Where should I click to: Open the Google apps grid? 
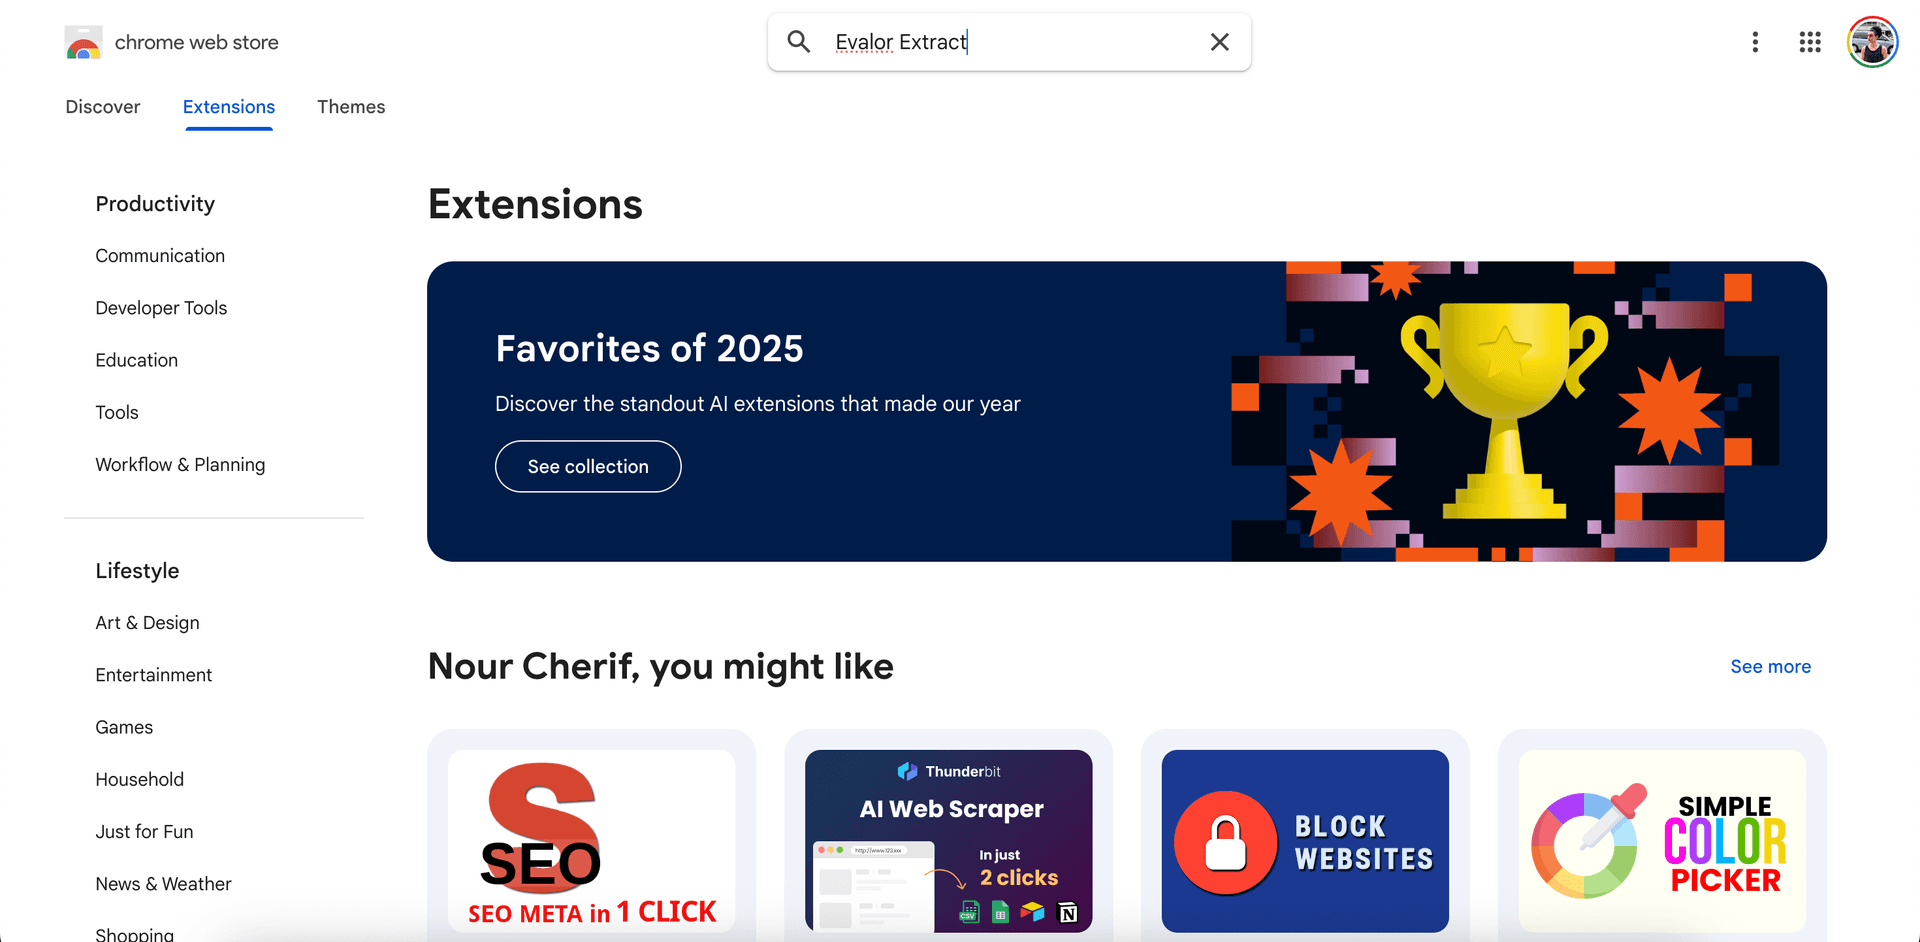pos(1809,42)
